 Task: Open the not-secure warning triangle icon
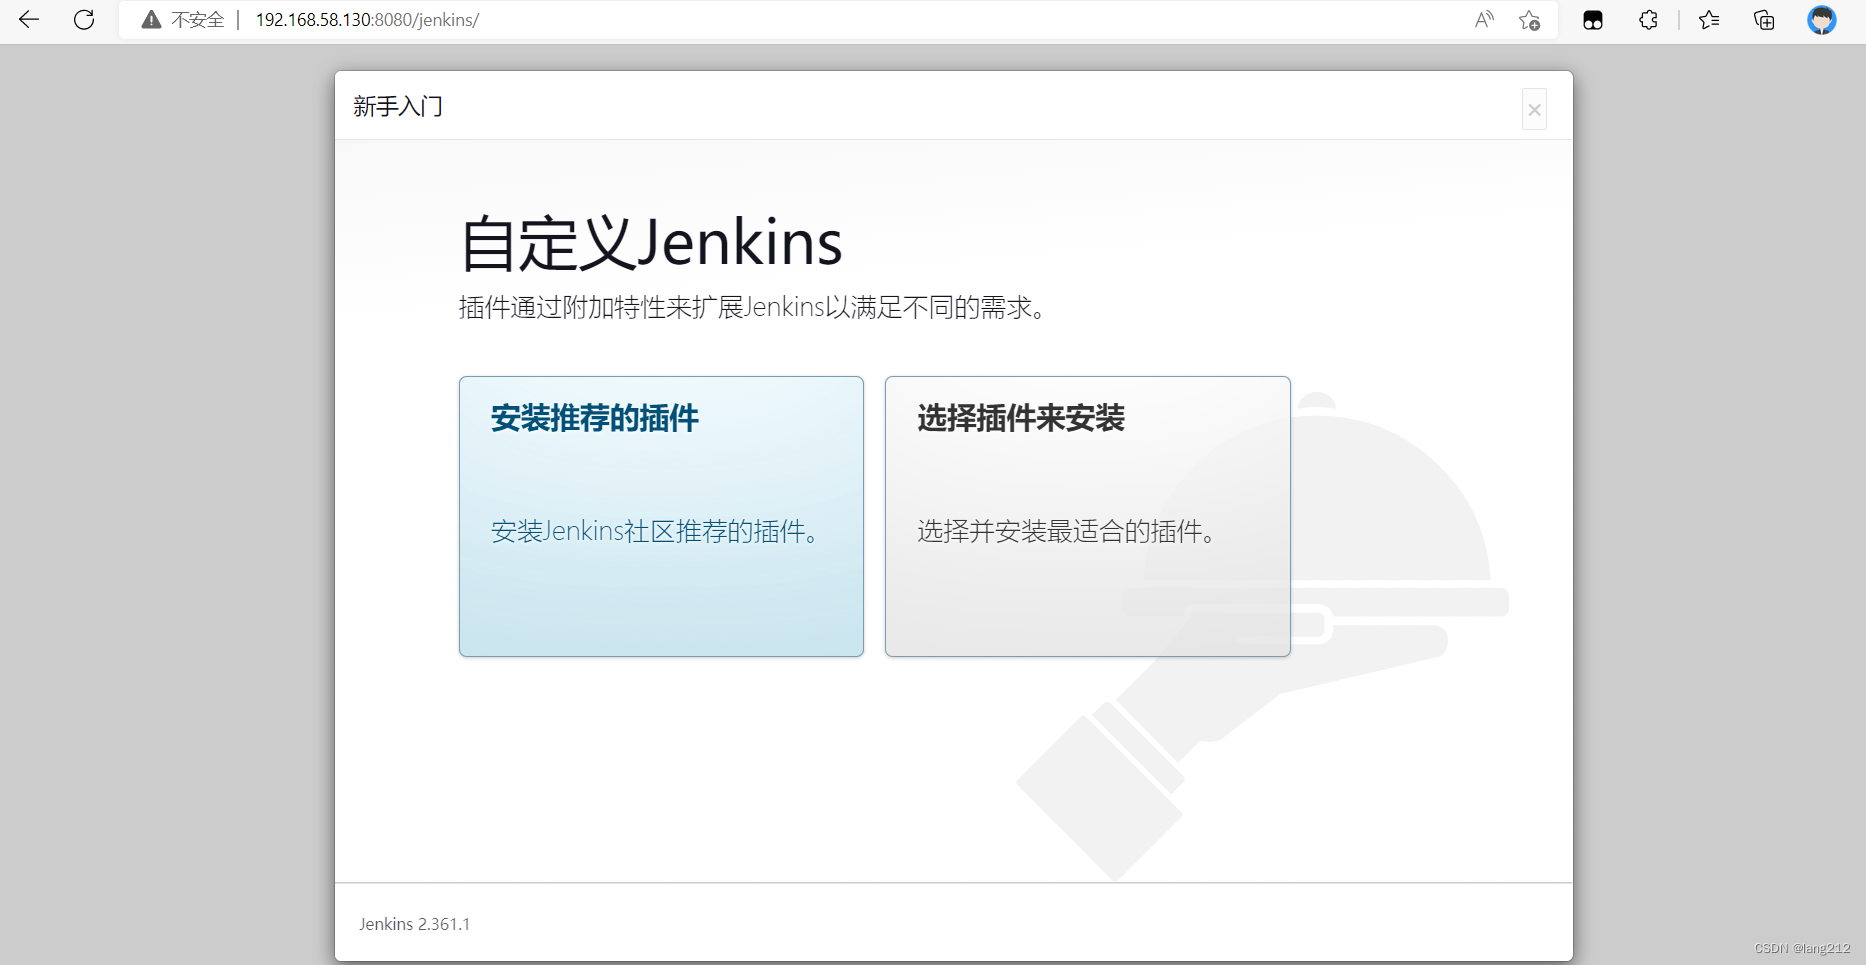point(151,20)
